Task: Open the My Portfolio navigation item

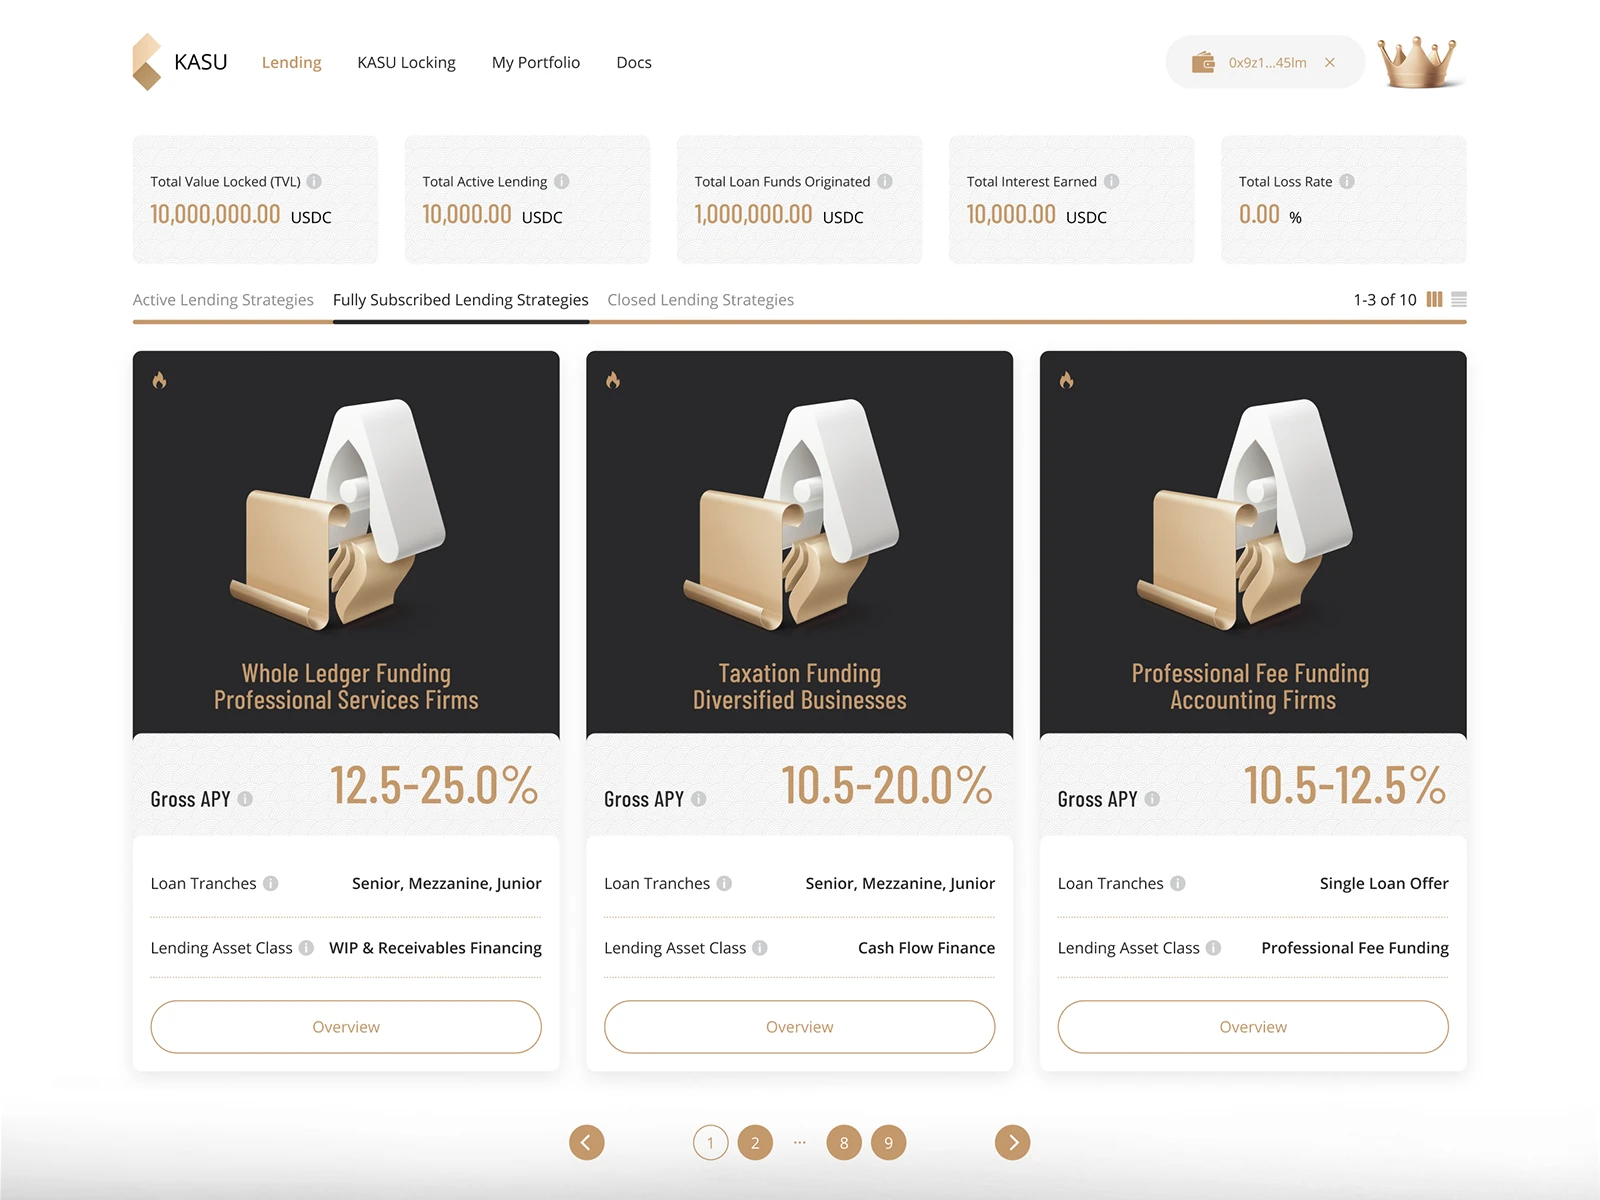Action: (x=536, y=62)
